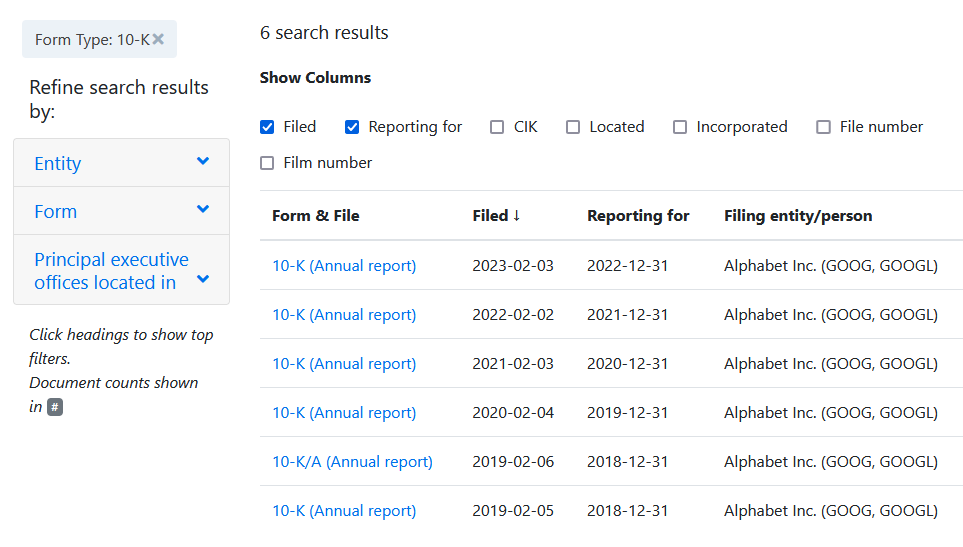Screen dimensions: 963x547
Task: Uncheck the Reporting for column checkbox
Action: click(x=352, y=127)
